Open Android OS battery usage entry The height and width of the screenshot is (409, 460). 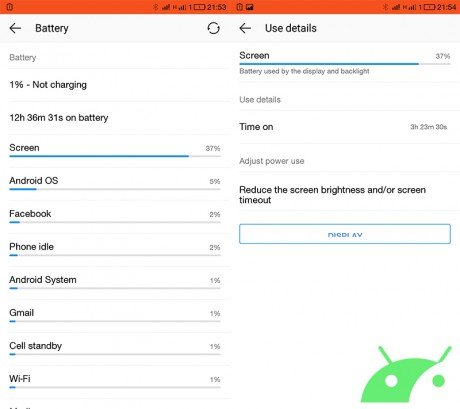[x=115, y=184]
